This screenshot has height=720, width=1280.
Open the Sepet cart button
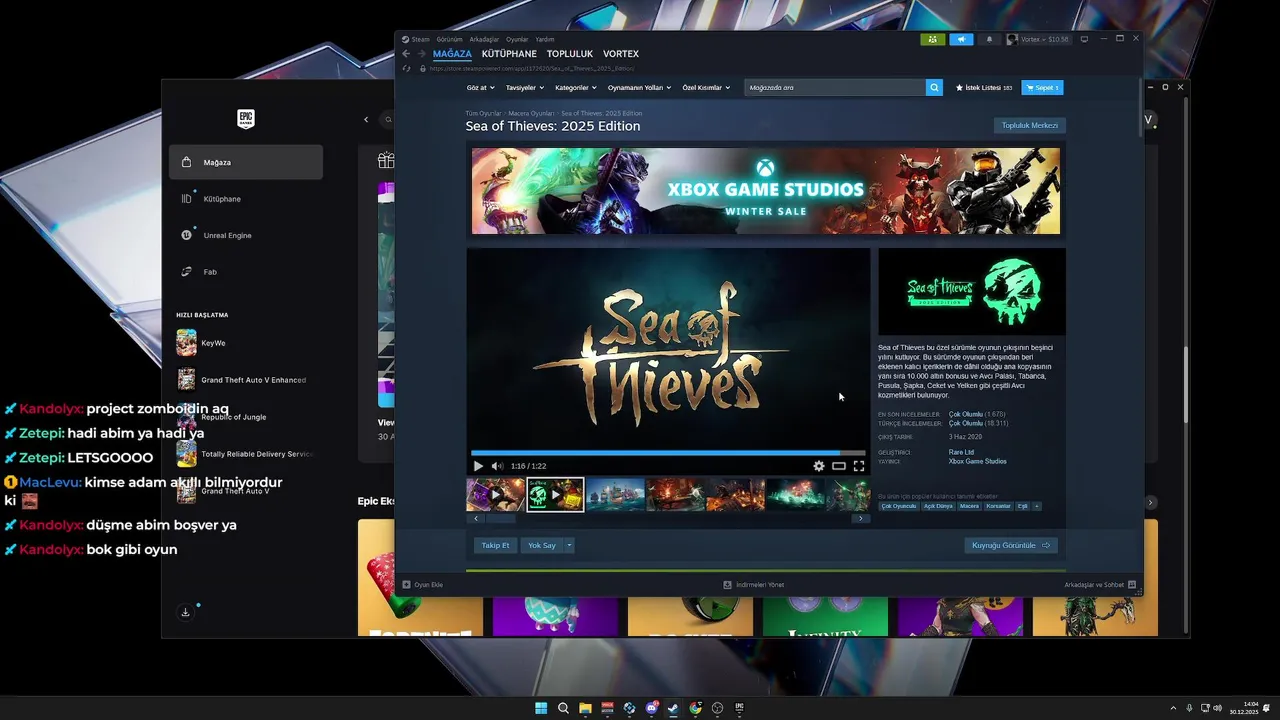click(x=1042, y=88)
